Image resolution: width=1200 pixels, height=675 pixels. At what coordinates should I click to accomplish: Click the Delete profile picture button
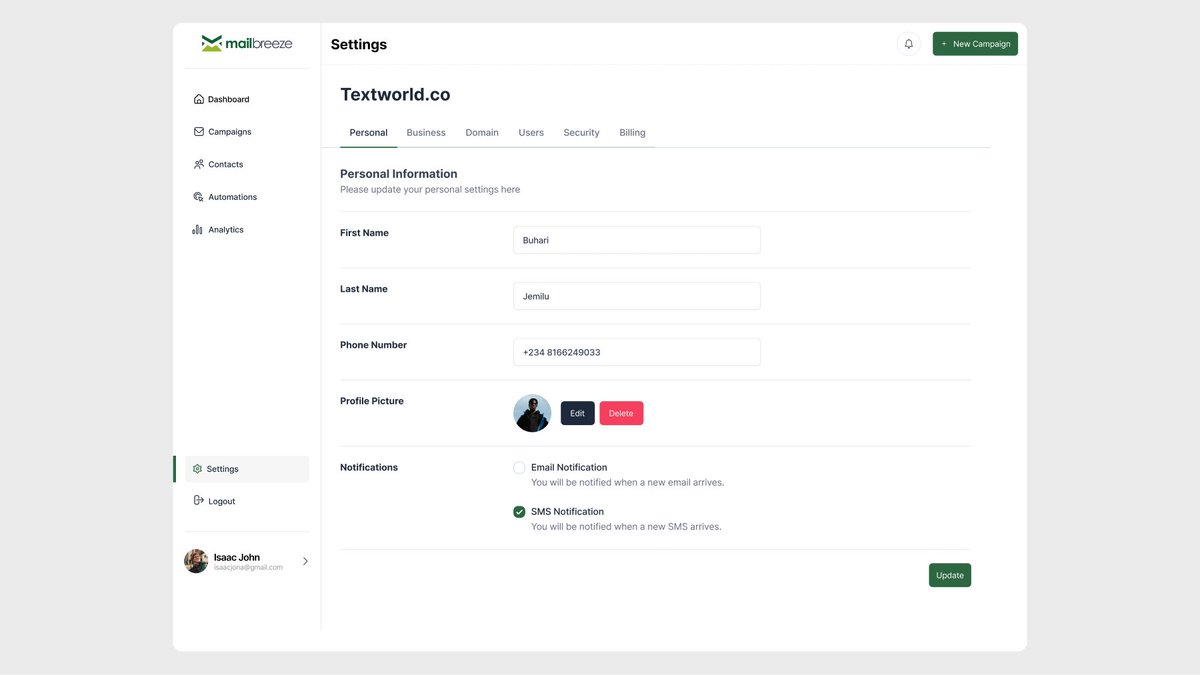pyautogui.click(x=621, y=413)
